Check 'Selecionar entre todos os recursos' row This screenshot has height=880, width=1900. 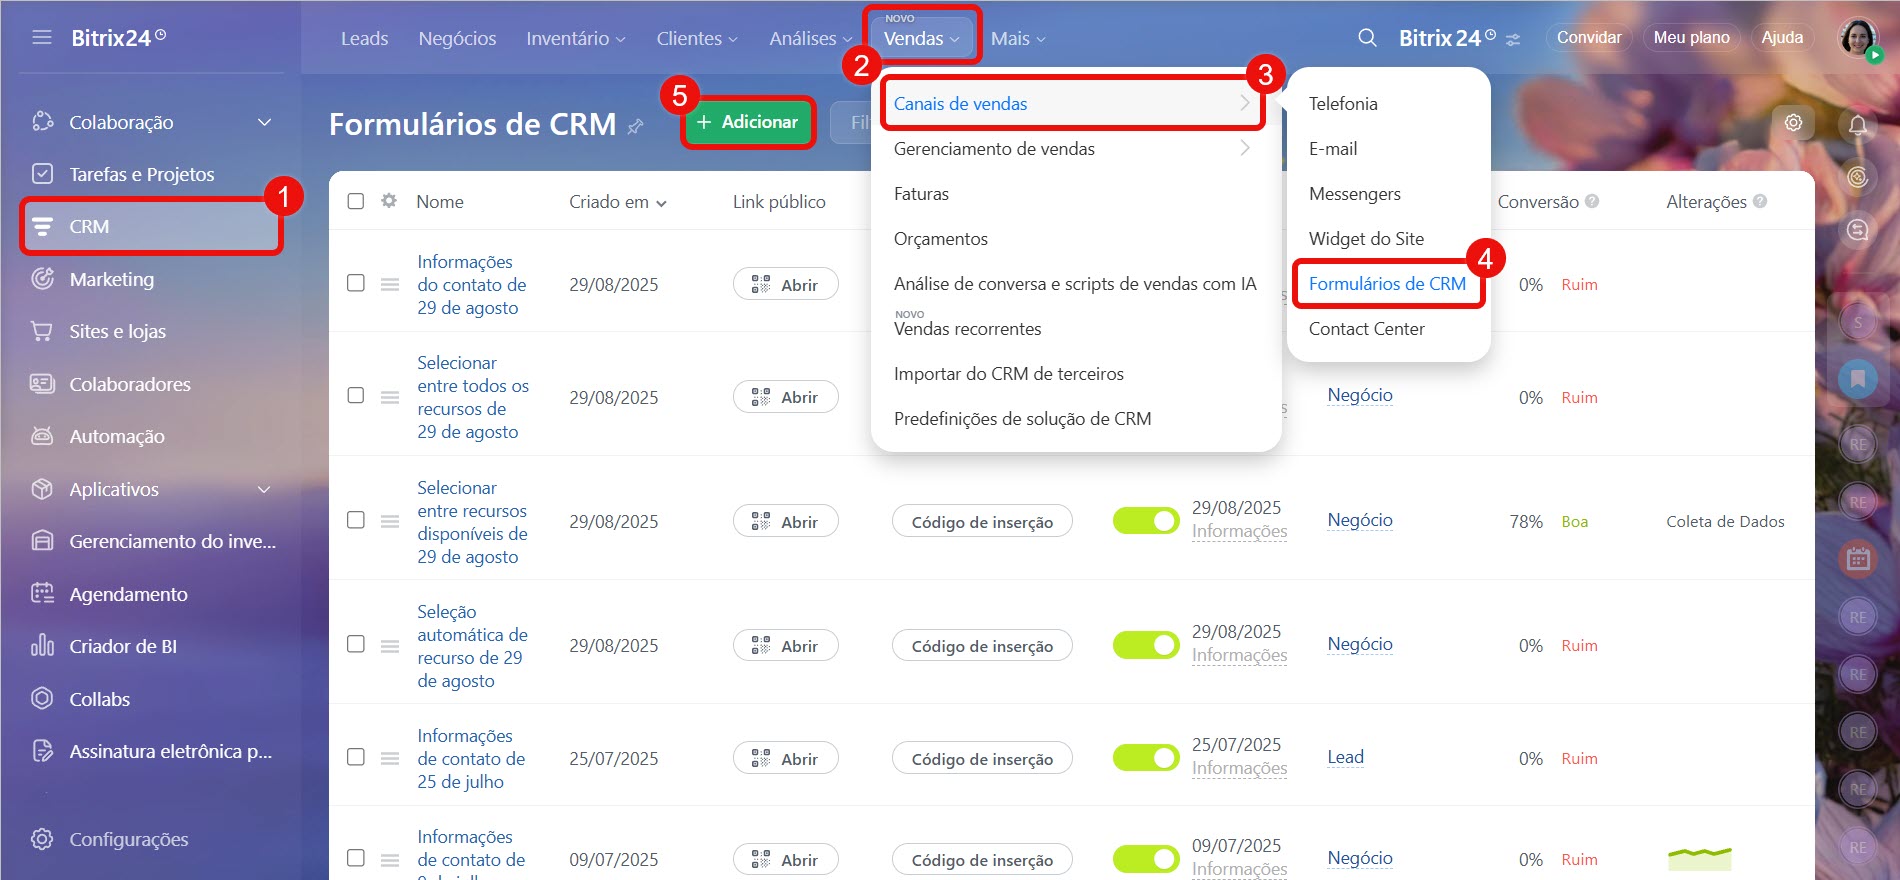tap(356, 395)
